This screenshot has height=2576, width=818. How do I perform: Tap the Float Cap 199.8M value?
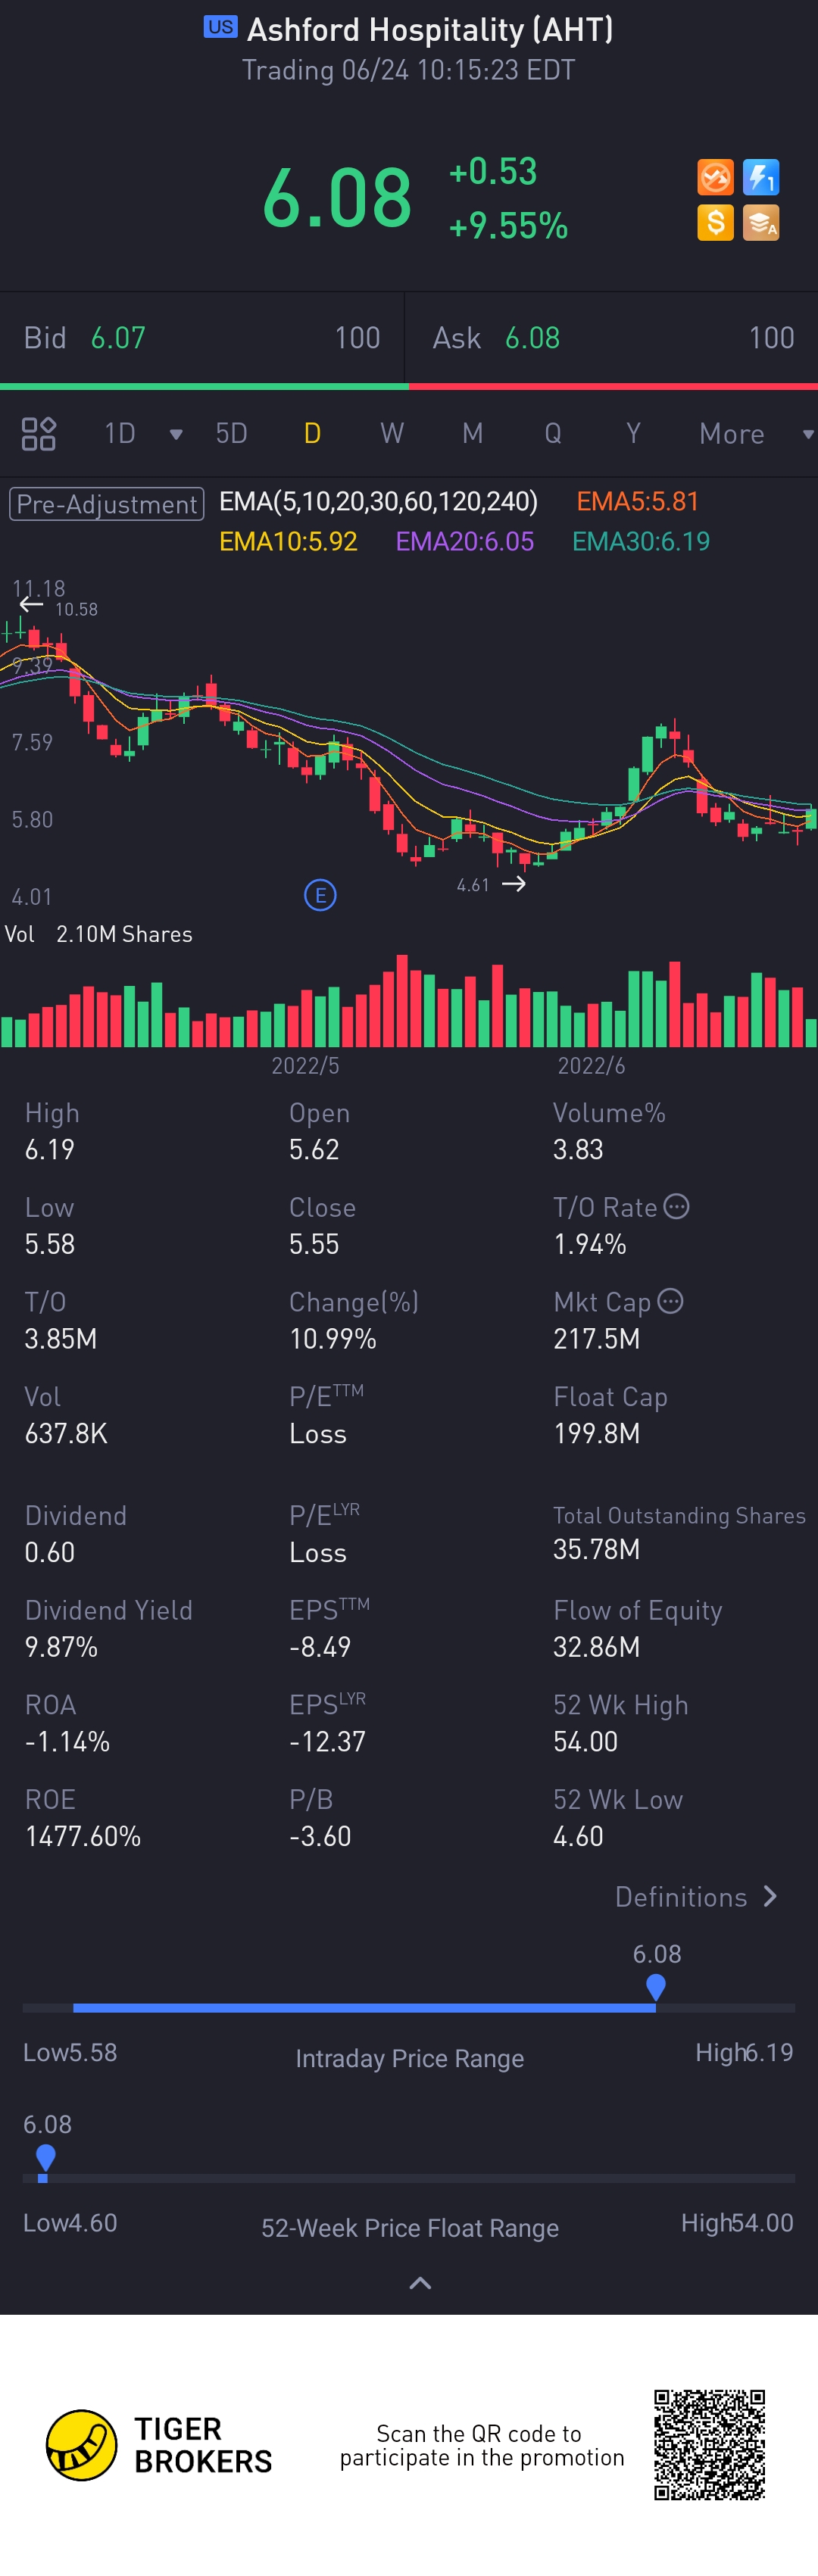[x=597, y=1434]
